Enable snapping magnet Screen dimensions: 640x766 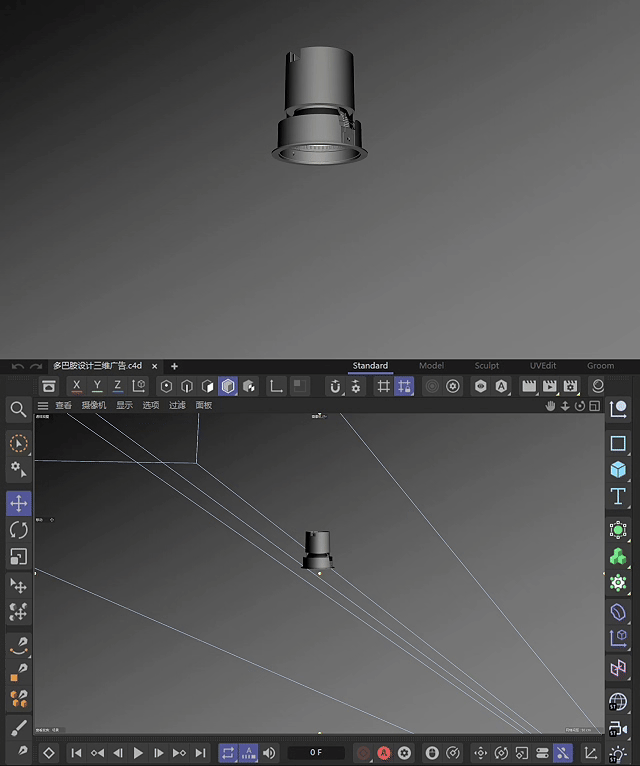tap(335, 386)
